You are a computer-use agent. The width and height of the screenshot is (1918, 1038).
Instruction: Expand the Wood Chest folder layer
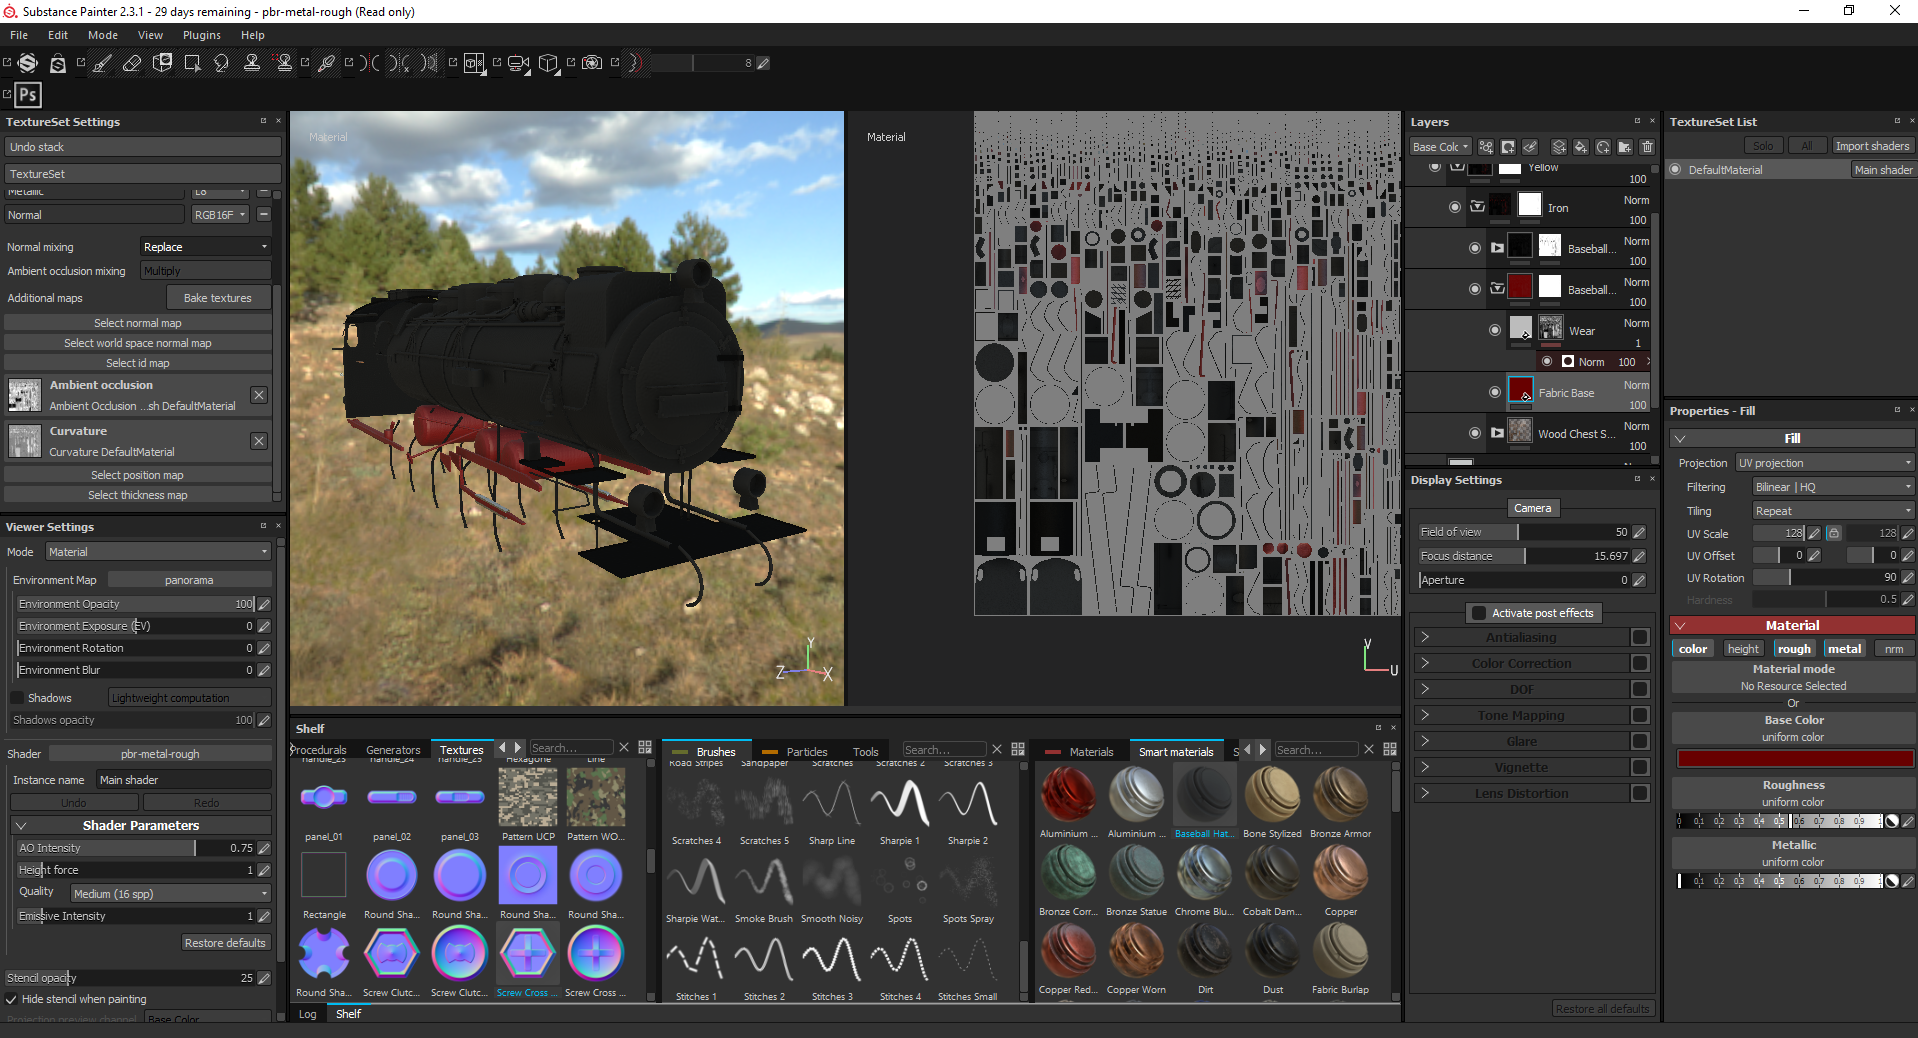[x=1497, y=433]
